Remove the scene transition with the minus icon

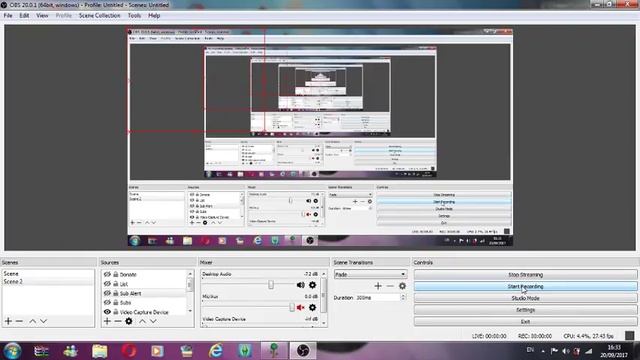click(390, 286)
